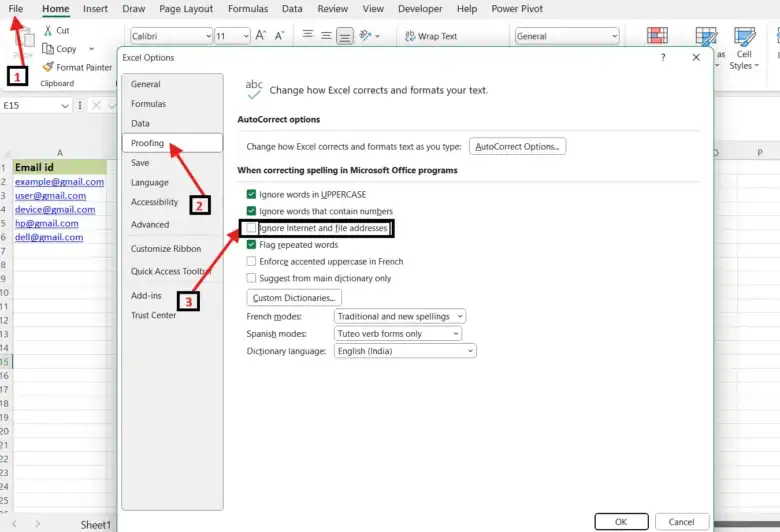This screenshot has width=780, height=532.
Task: Increase font size with larger A icon
Action: (x=261, y=35)
